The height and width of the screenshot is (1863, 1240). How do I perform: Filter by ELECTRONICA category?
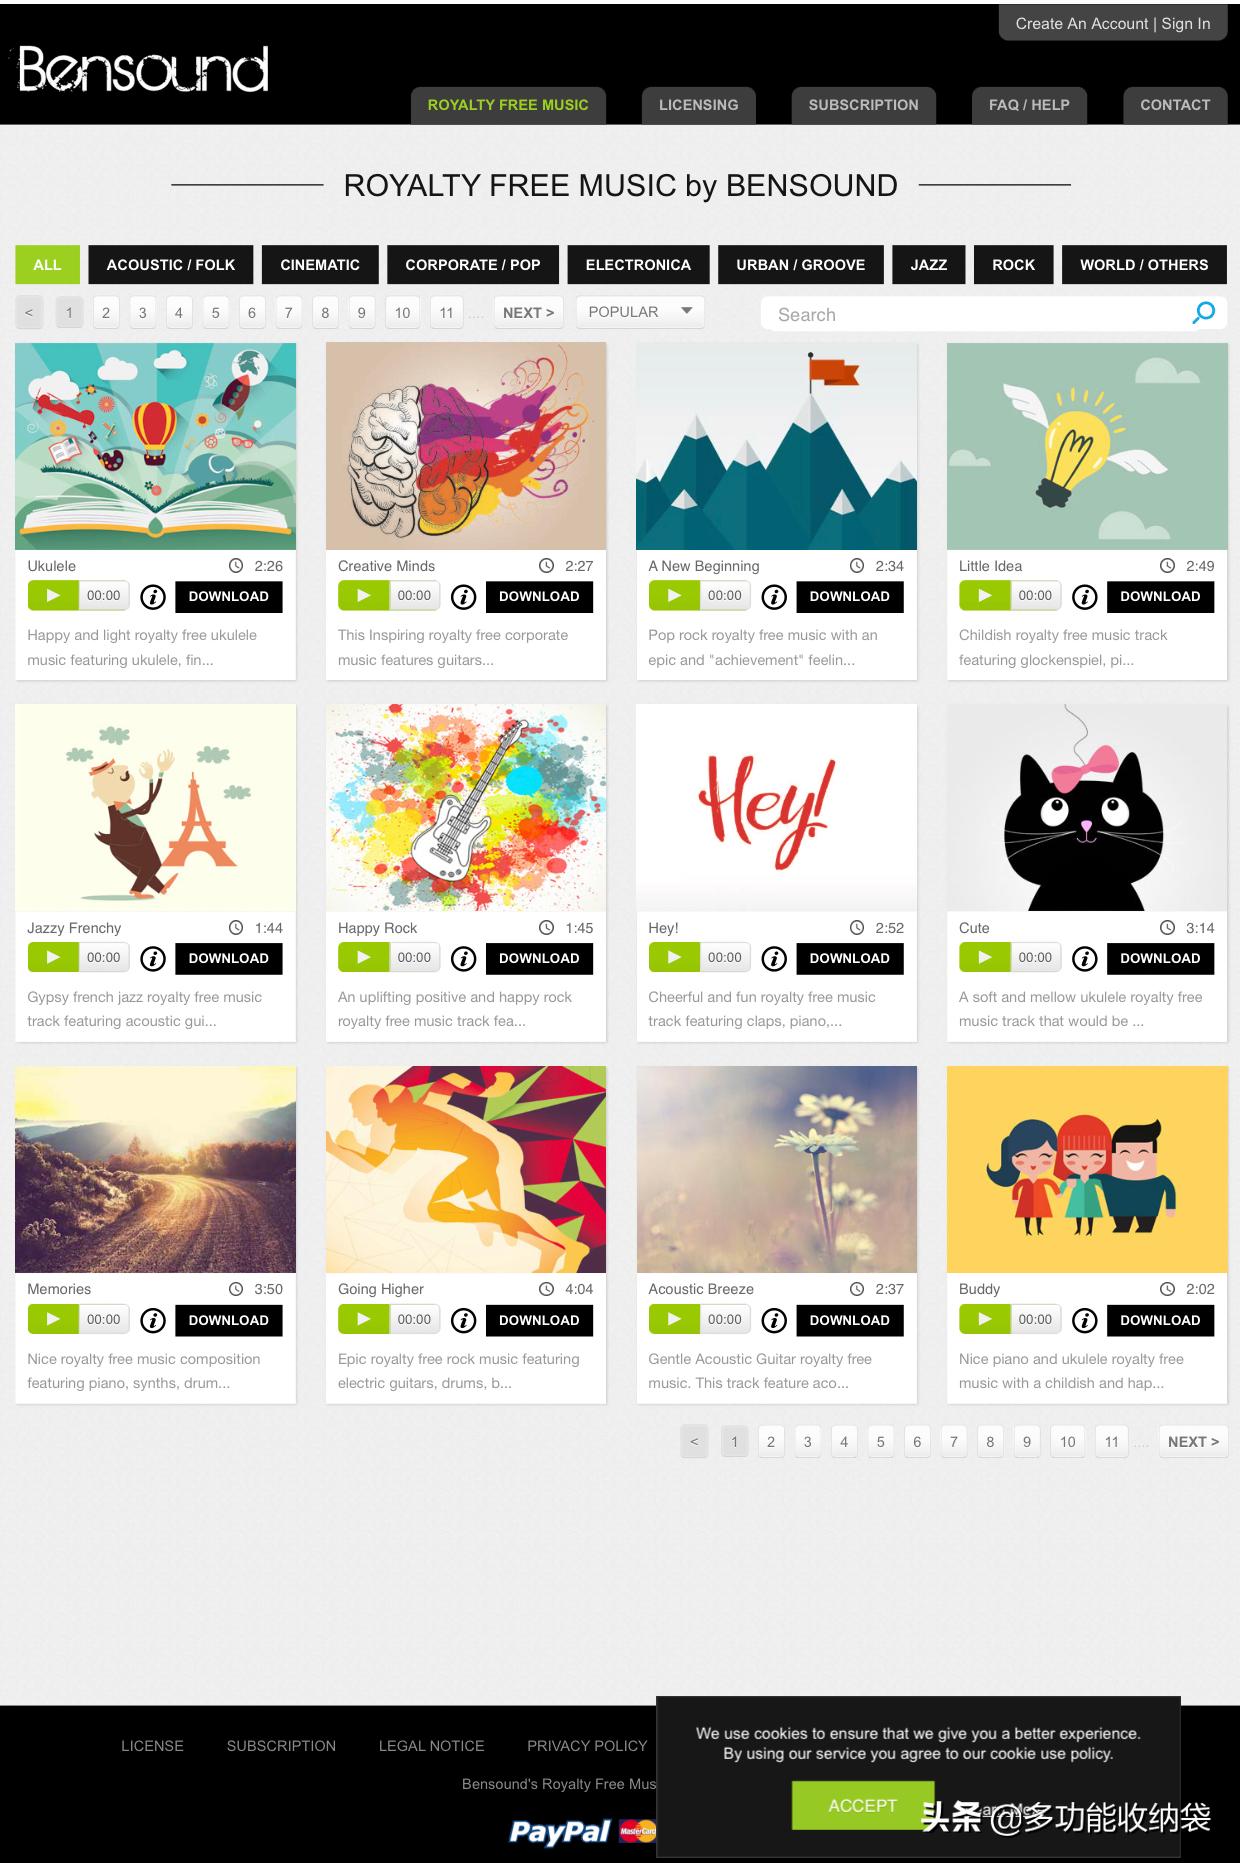pyautogui.click(x=638, y=265)
